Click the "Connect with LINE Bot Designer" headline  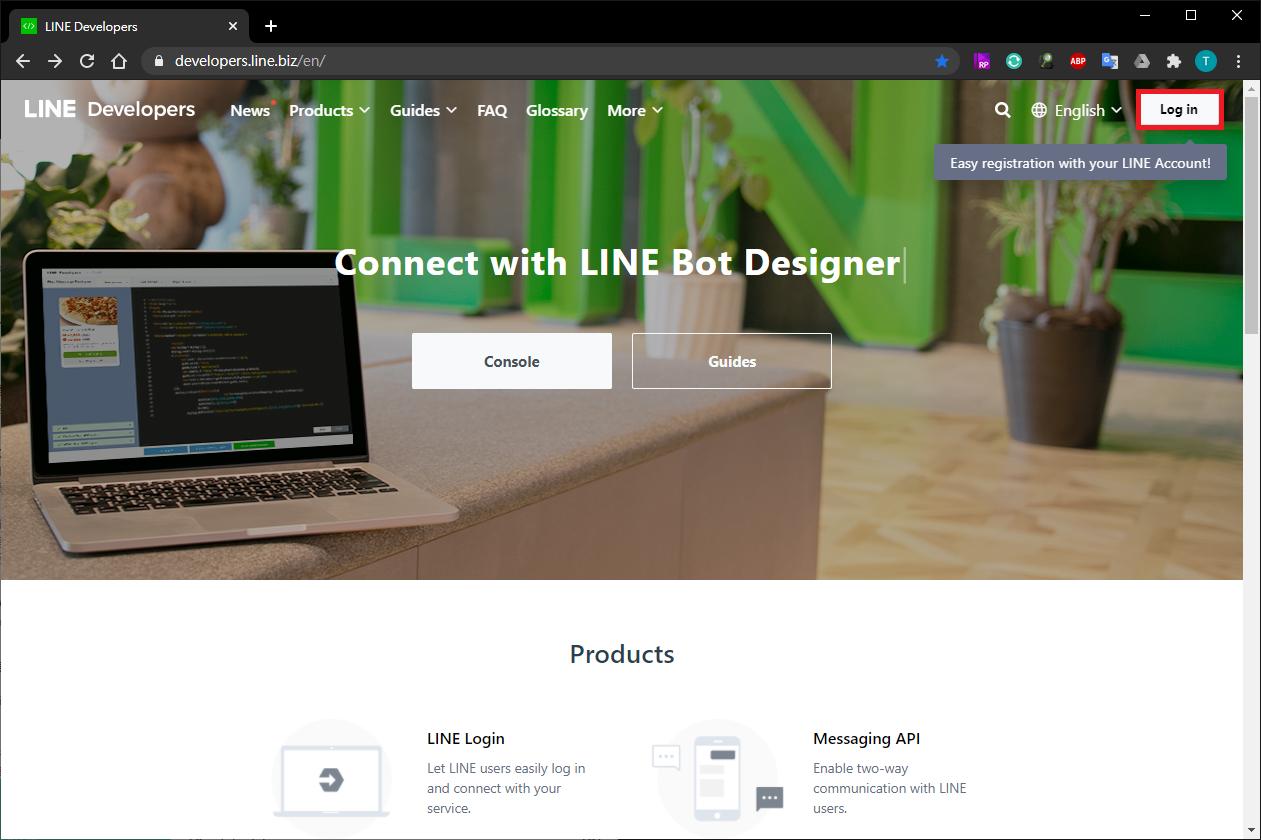pyautogui.click(x=617, y=263)
